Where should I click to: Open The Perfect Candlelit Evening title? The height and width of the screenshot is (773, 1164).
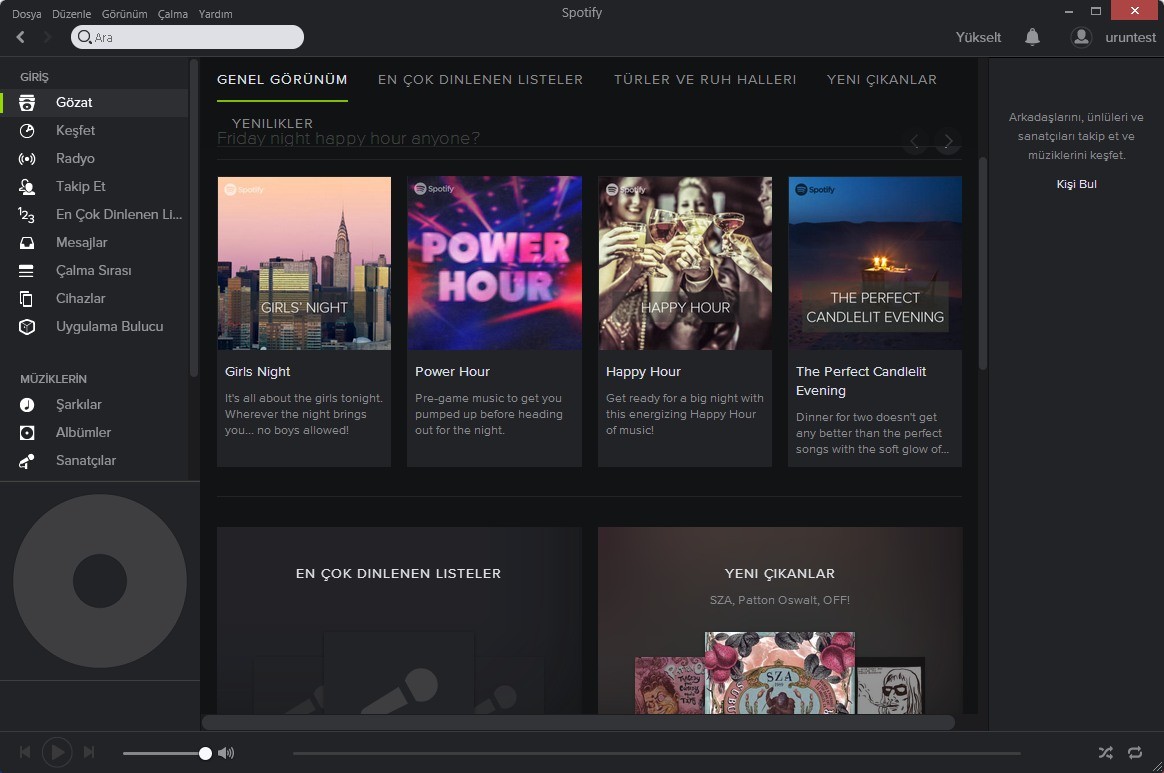click(861, 381)
